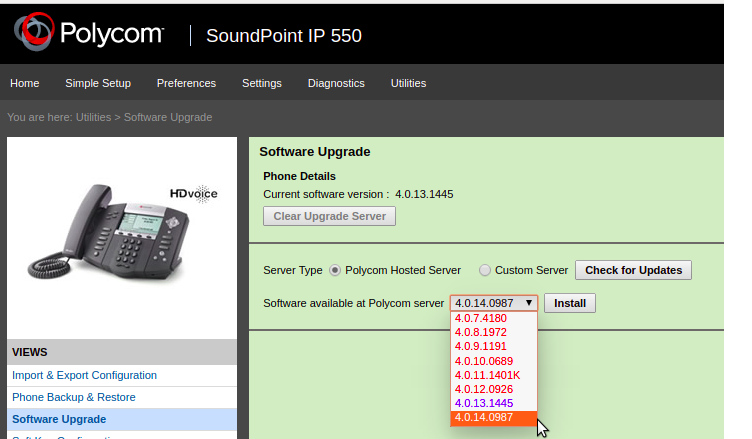Click the Clear Upgrade Server button
Screen dimensions: 752x439
[x=329, y=216]
